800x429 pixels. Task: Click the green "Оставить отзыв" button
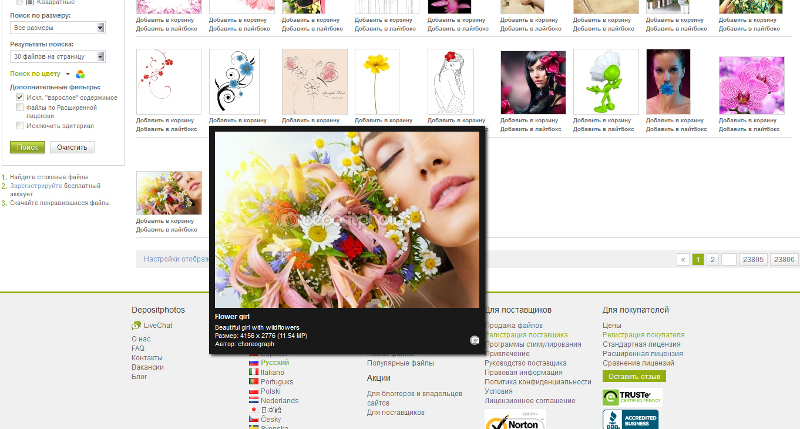coord(634,376)
